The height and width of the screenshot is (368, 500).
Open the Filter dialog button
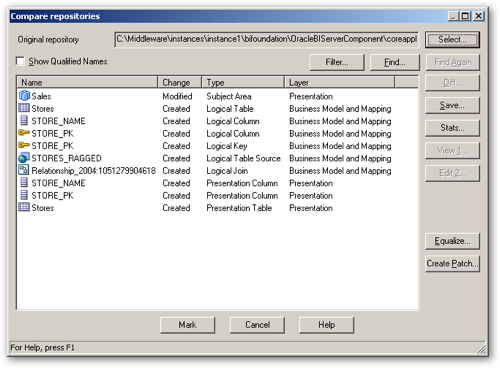tap(337, 62)
